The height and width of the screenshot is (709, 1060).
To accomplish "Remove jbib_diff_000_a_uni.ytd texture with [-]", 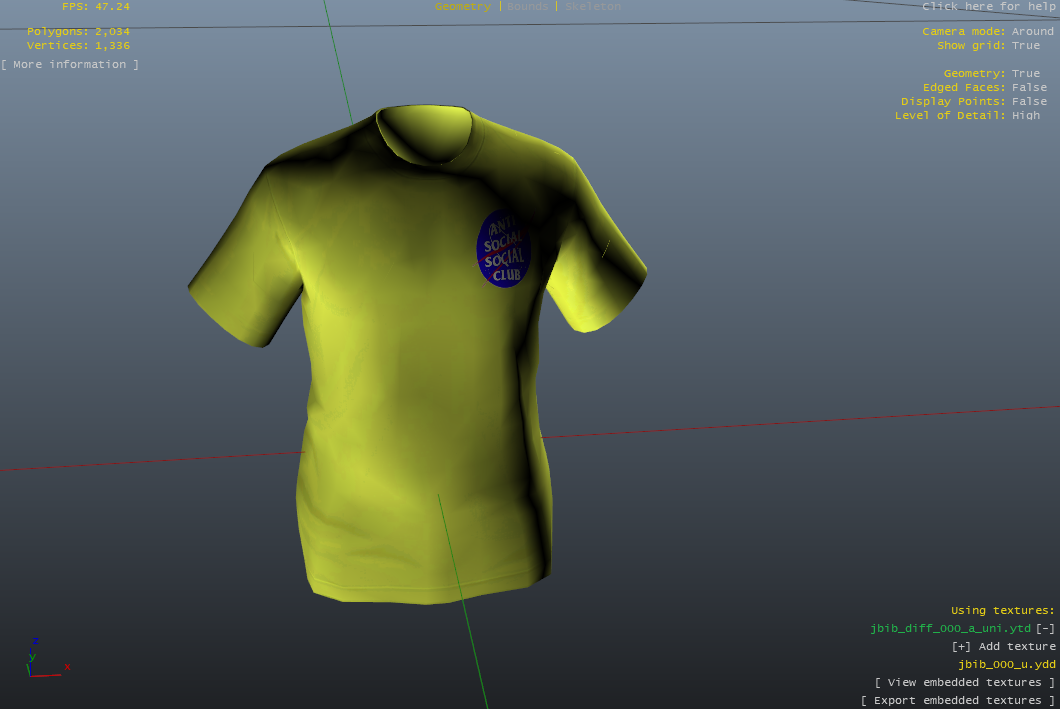I will coord(1045,629).
